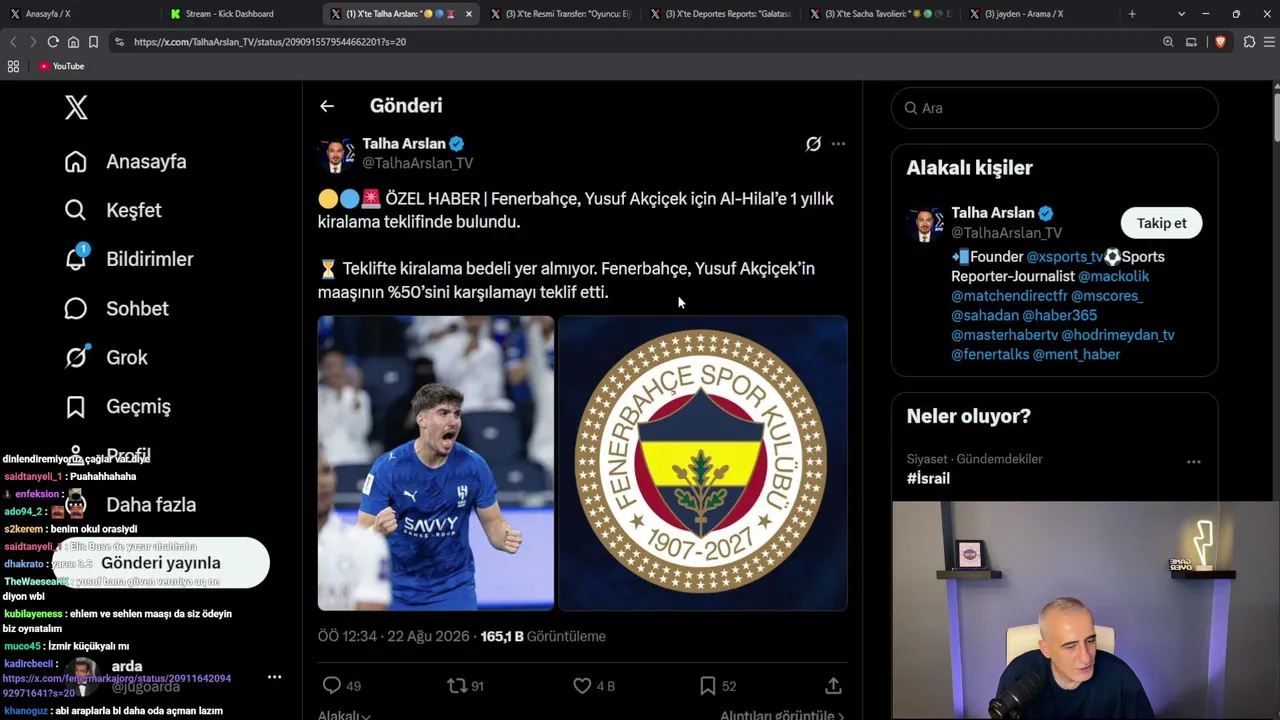This screenshot has width=1280, height=720.
Task: Switch to jayden - Arama / X tab
Action: (1040, 14)
